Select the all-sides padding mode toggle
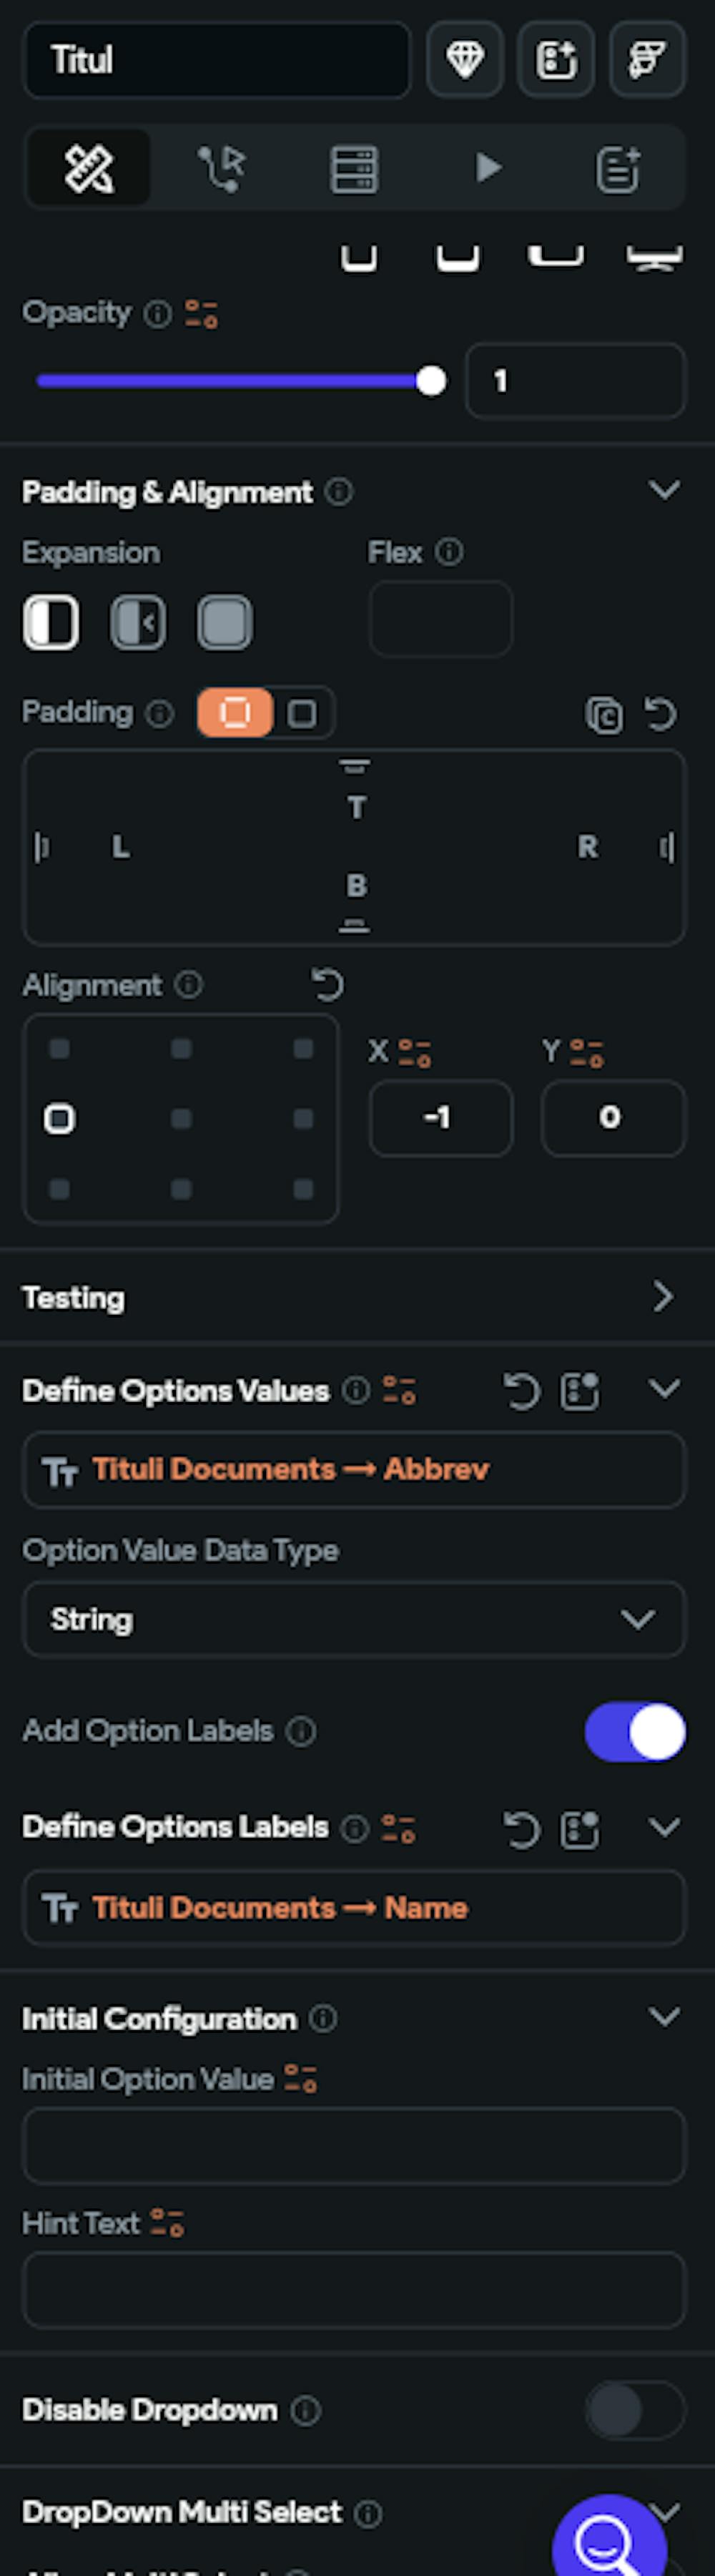This screenshot has height=2576, width=715. (235, 713)
